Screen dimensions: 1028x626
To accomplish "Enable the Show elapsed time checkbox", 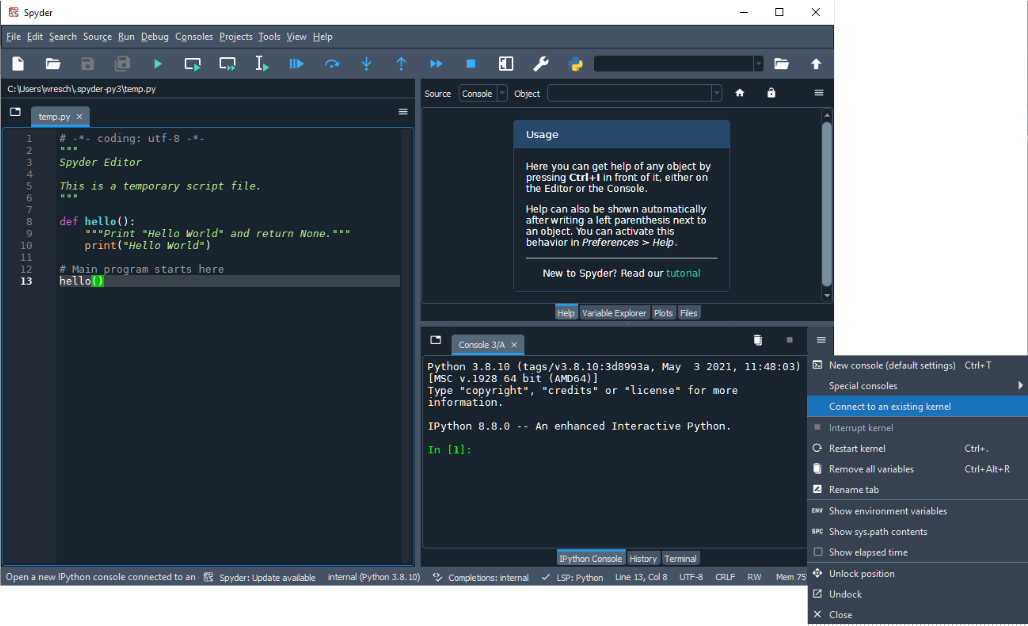I will (818, 552).
